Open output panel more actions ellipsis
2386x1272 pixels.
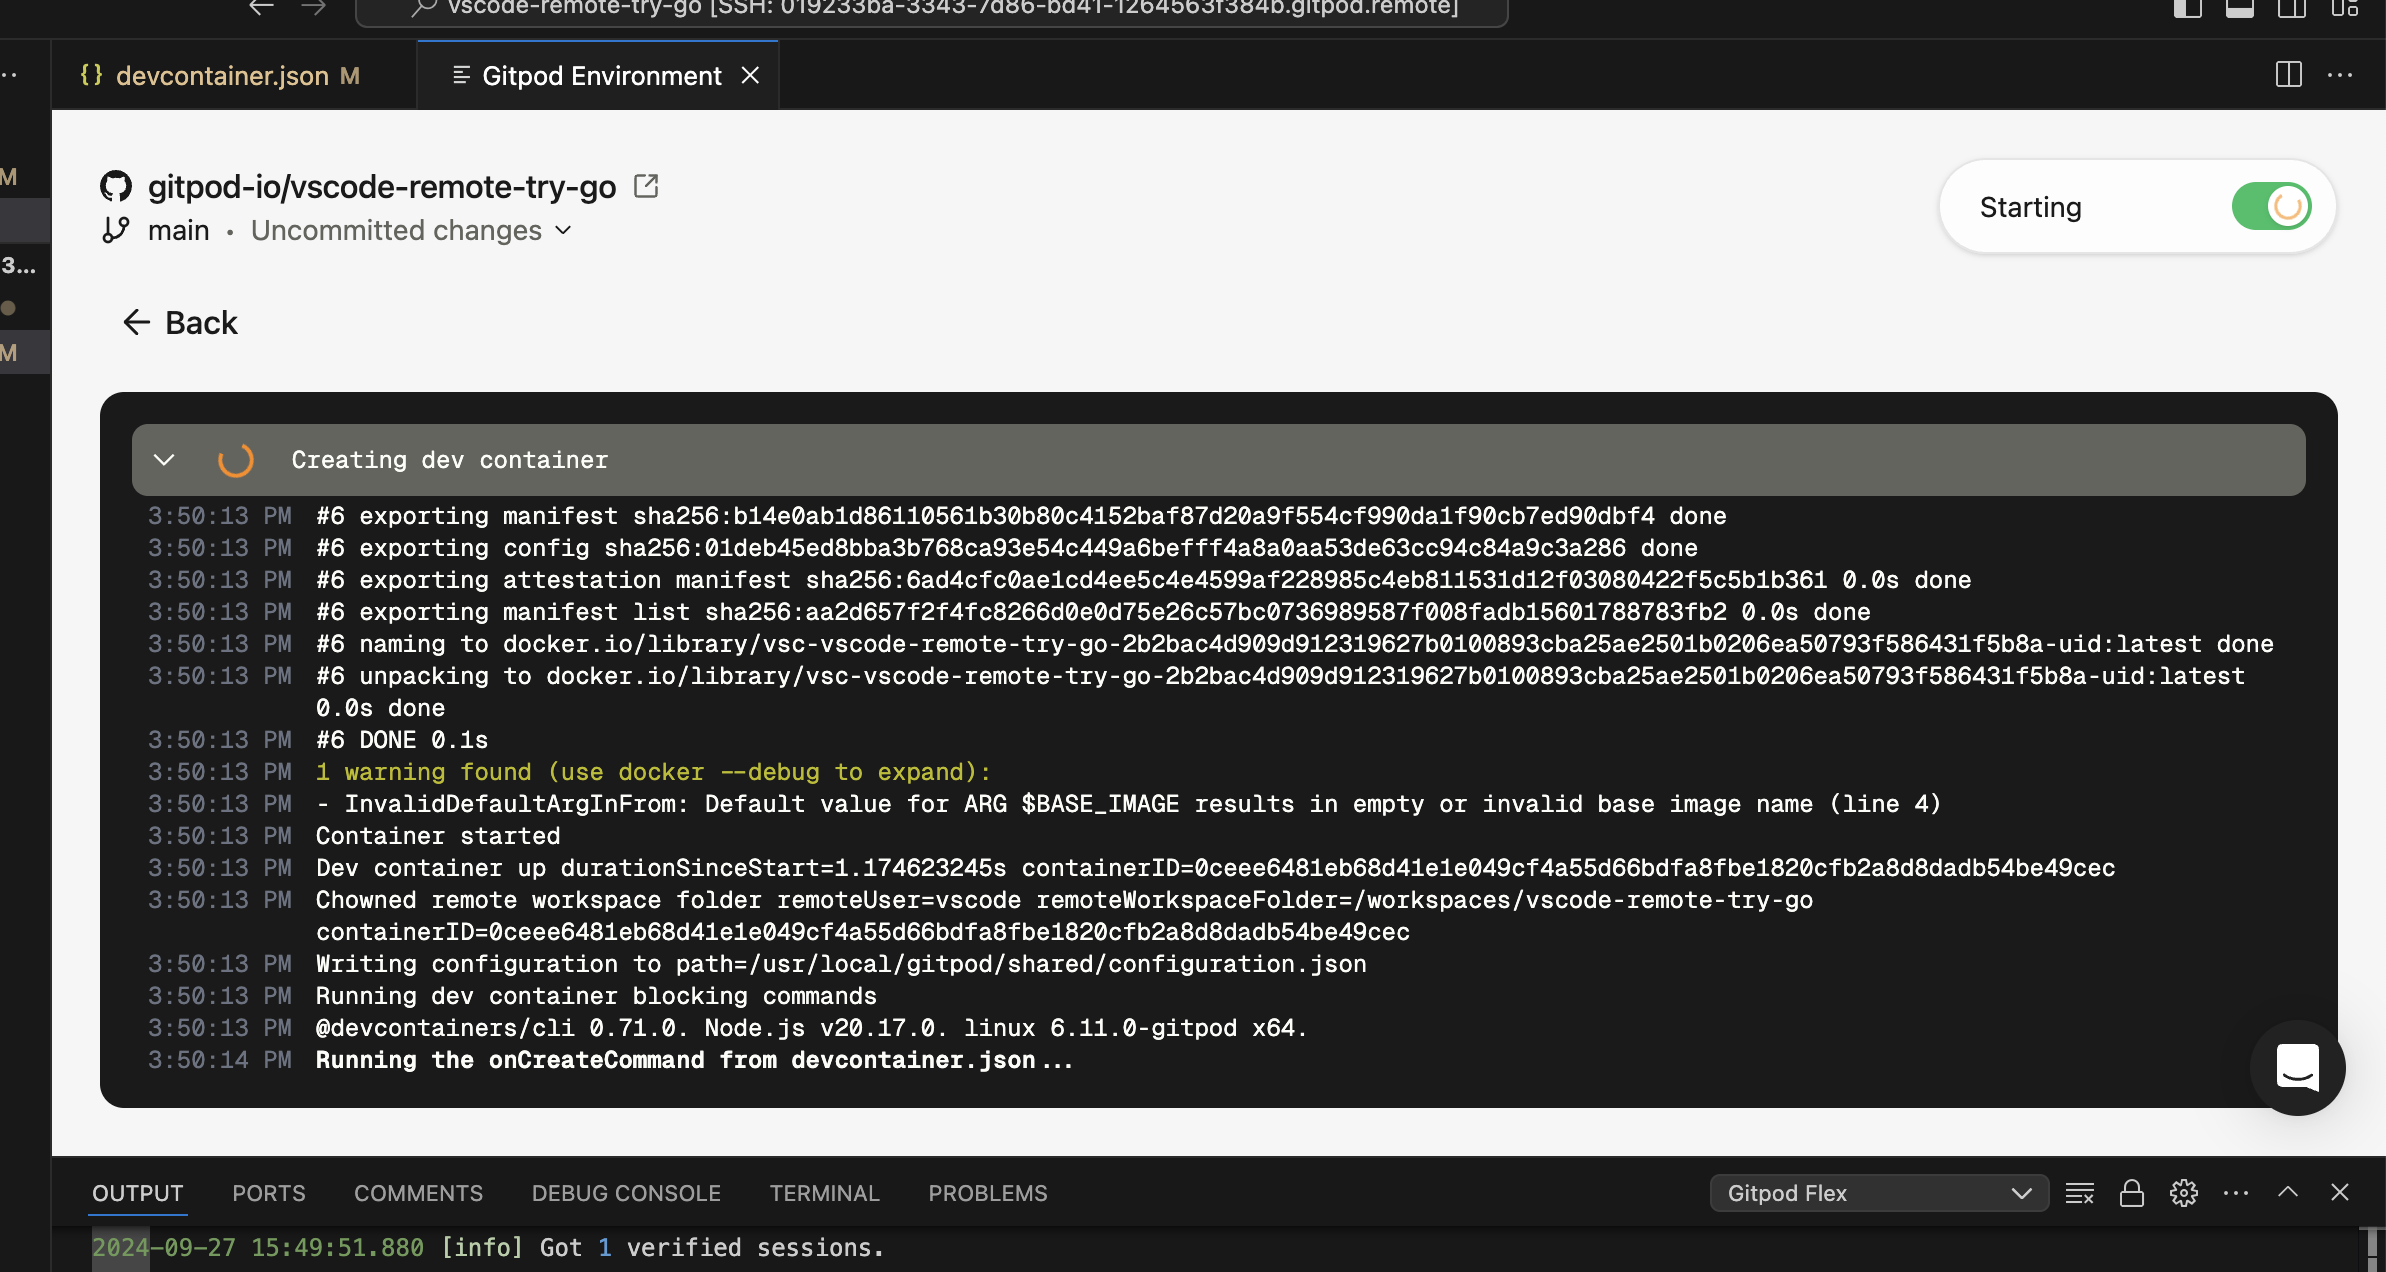[2236, 1193]
